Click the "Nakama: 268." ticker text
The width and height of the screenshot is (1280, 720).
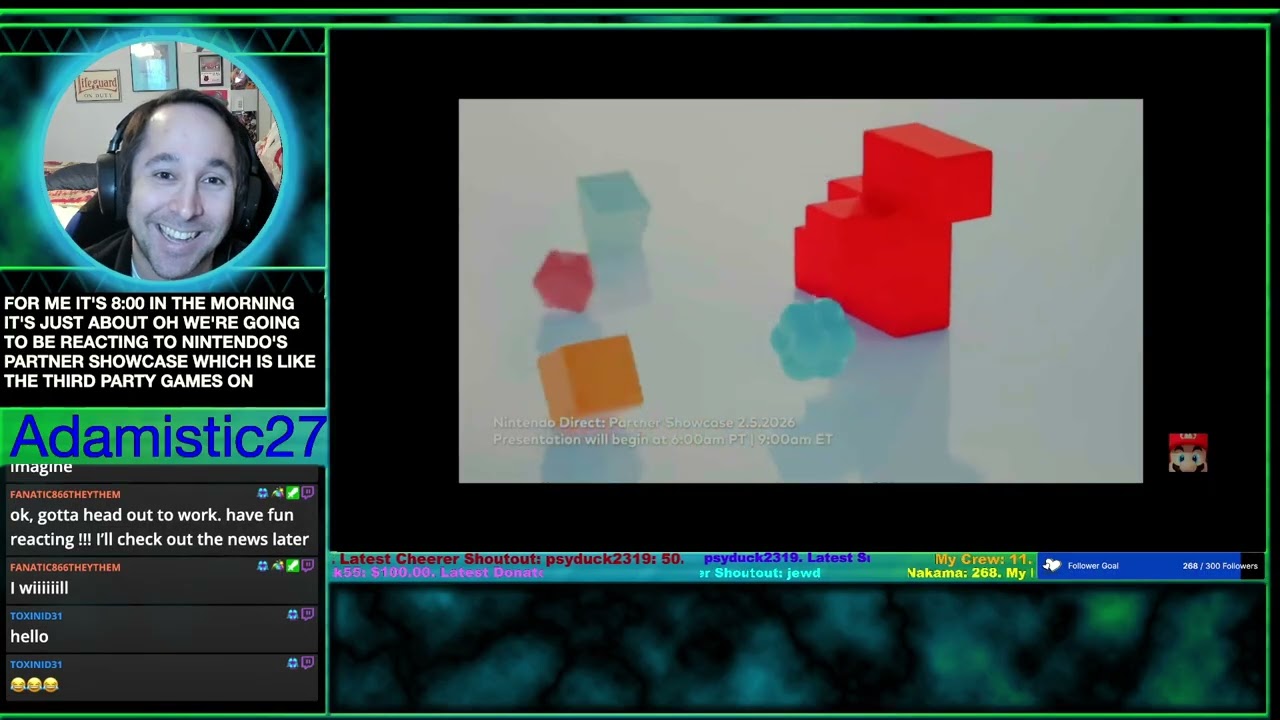pyautogui.click(x=954, y=573)
